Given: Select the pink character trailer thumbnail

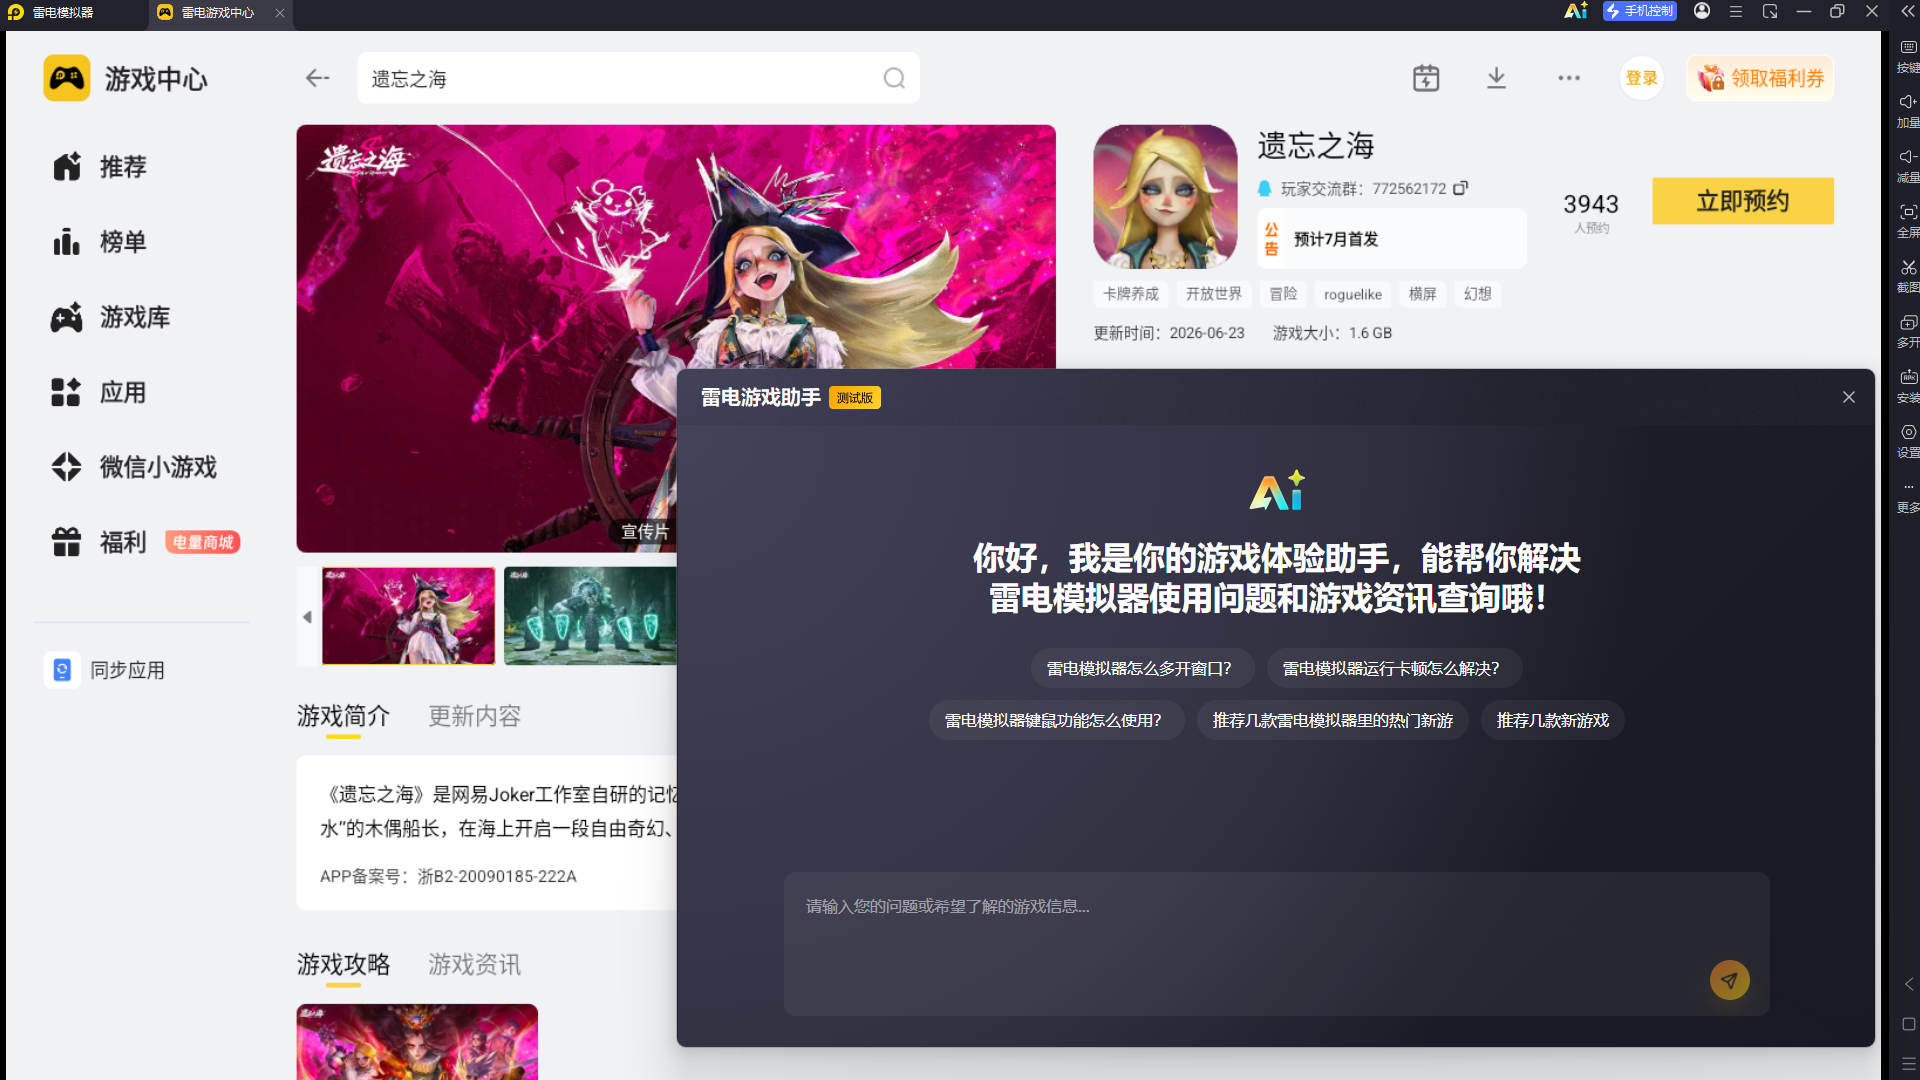Looking at the screenshot, I should tap(408, 616).
